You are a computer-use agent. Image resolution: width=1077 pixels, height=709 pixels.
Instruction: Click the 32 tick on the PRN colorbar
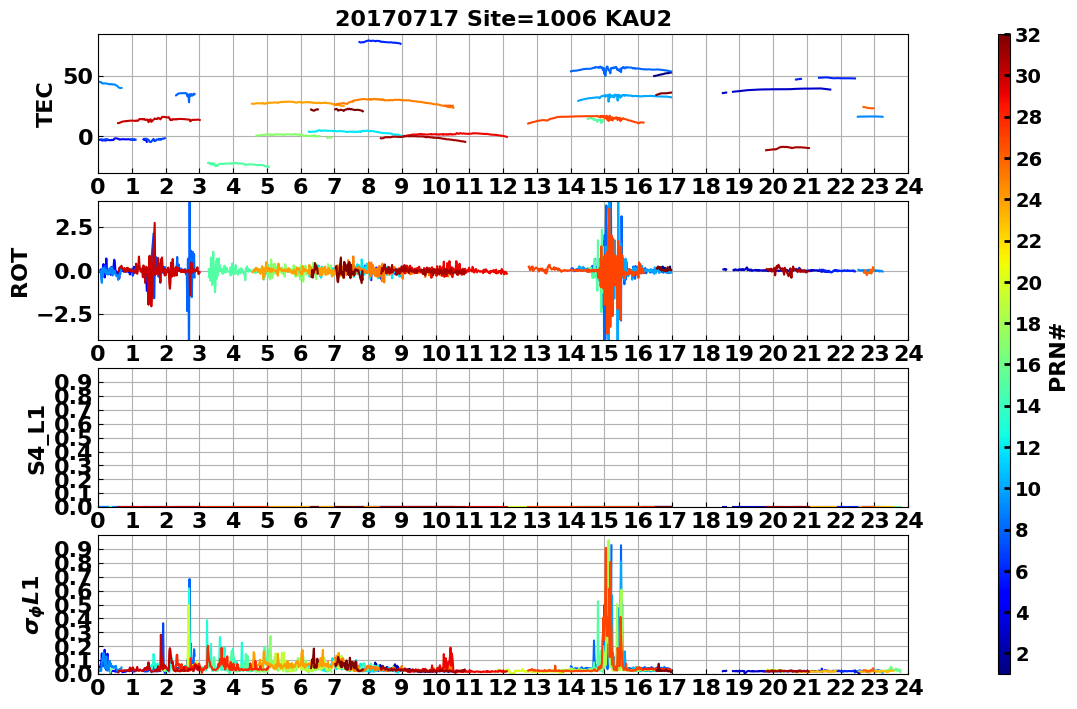(x=1028, y=35)
